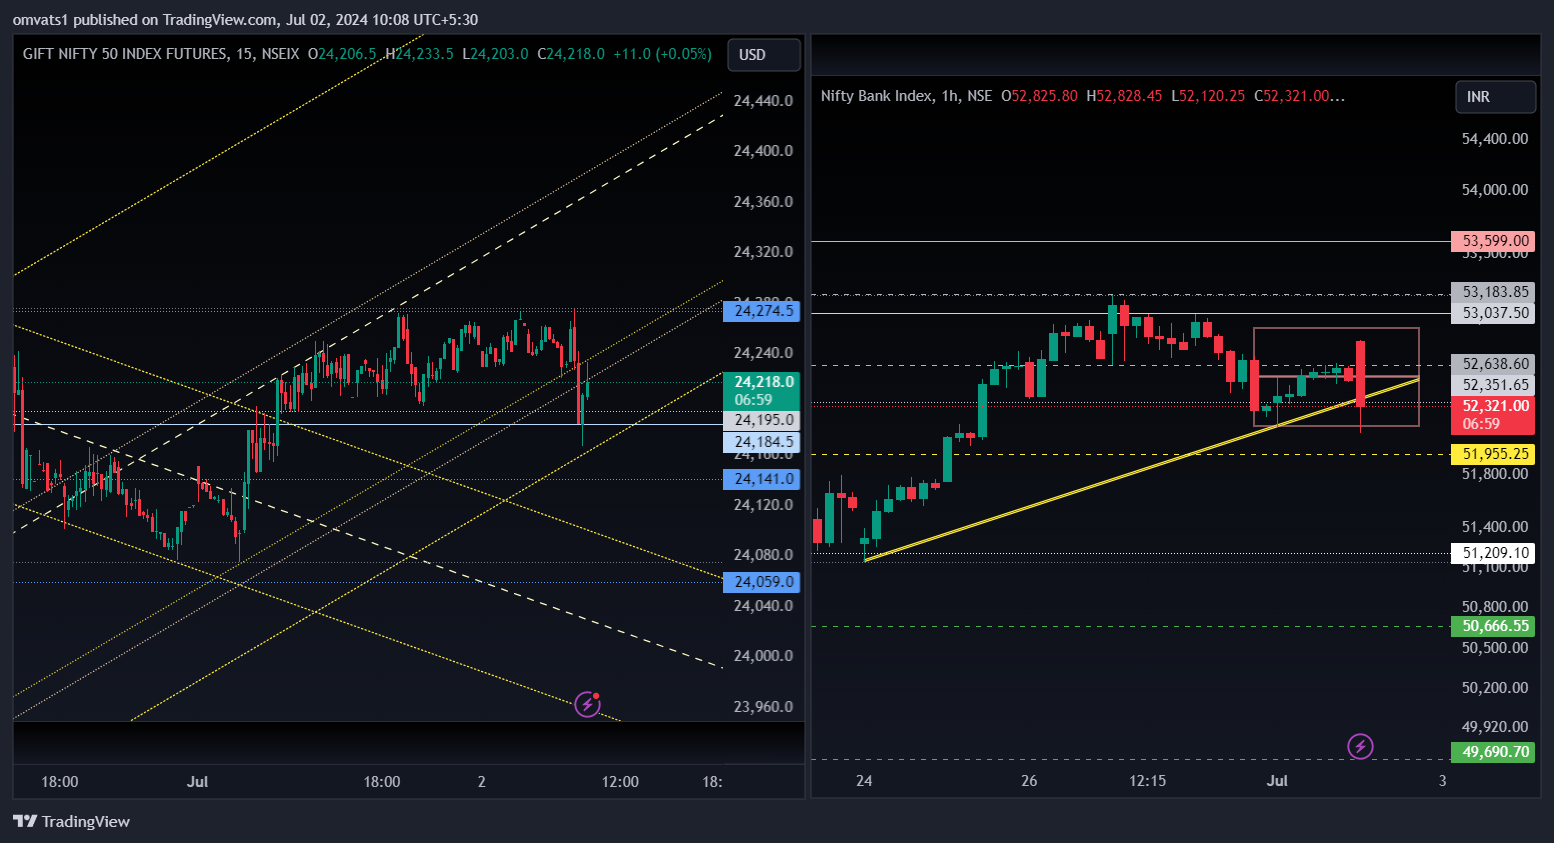Click the lightning flash icon on GIFT Nifty chart

(588, 704)
